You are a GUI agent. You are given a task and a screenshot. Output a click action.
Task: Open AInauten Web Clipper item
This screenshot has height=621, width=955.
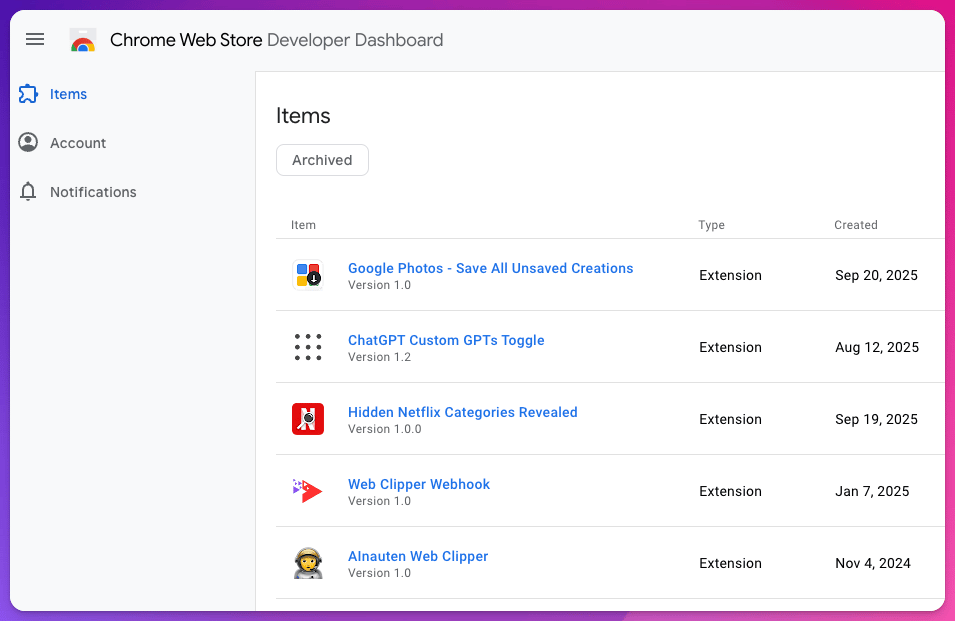418,556
